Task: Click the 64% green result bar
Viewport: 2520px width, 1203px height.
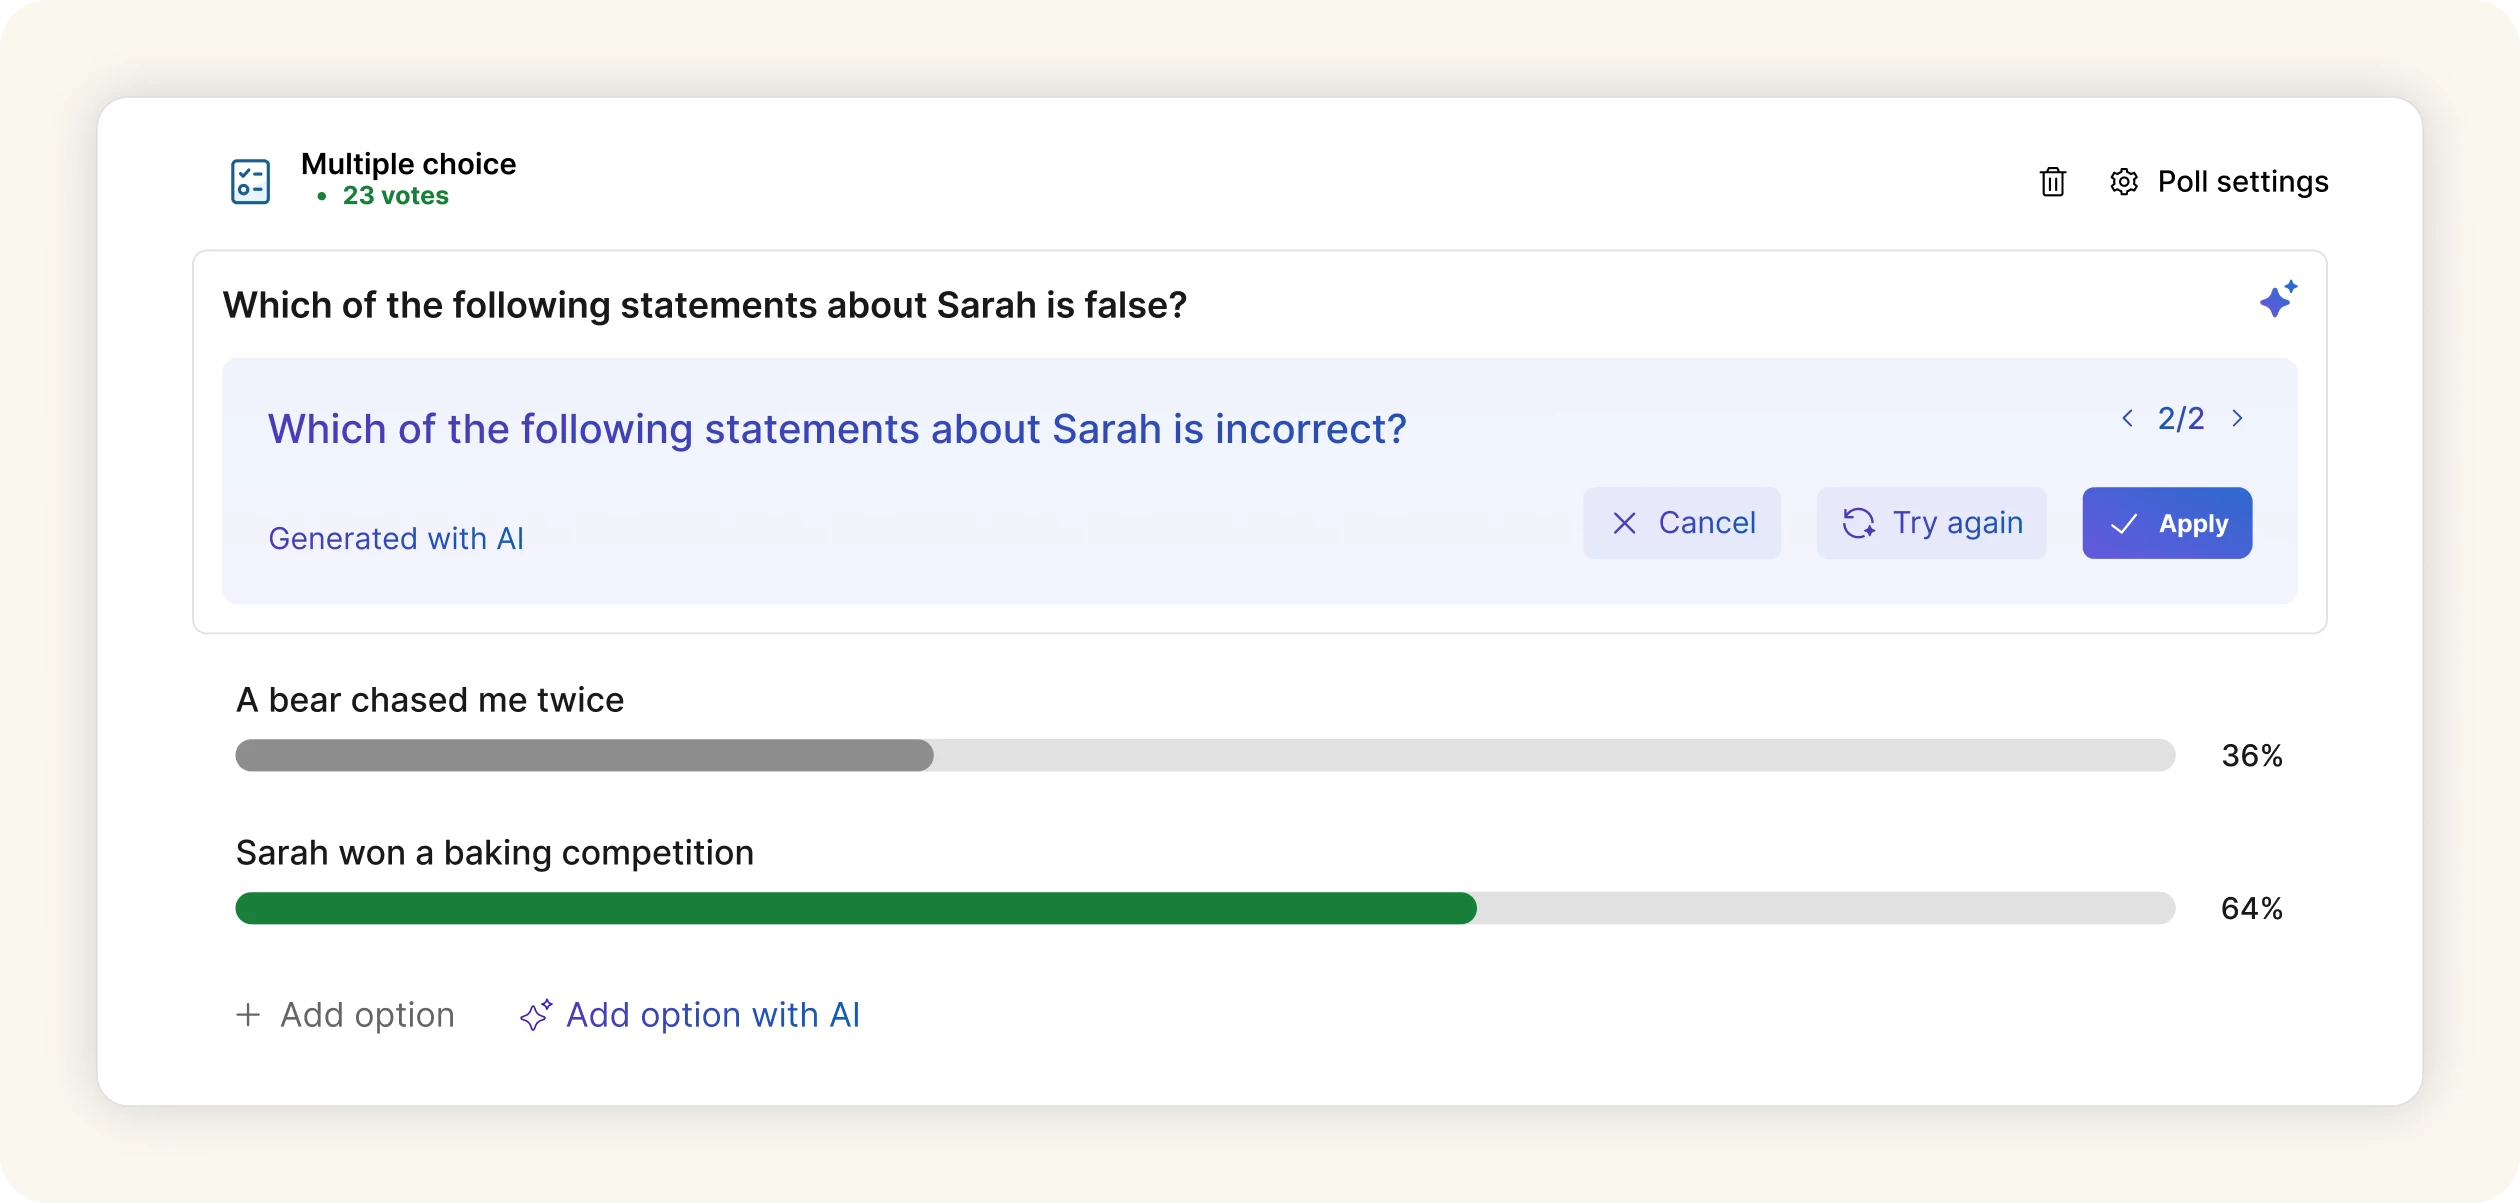Action: [855, 908]
